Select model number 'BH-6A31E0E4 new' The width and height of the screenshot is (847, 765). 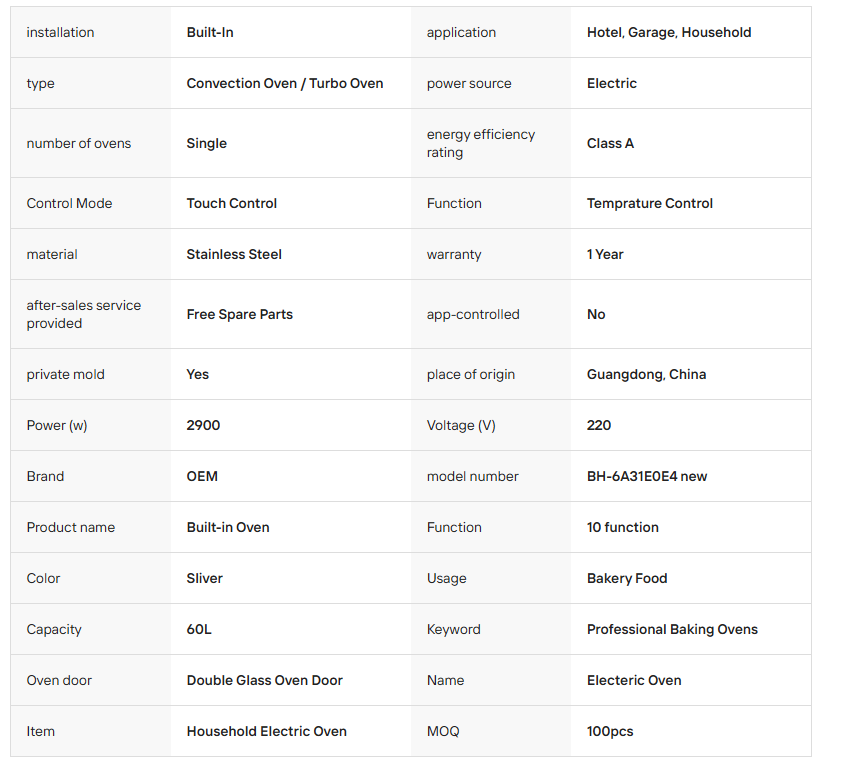pos(647,476)
